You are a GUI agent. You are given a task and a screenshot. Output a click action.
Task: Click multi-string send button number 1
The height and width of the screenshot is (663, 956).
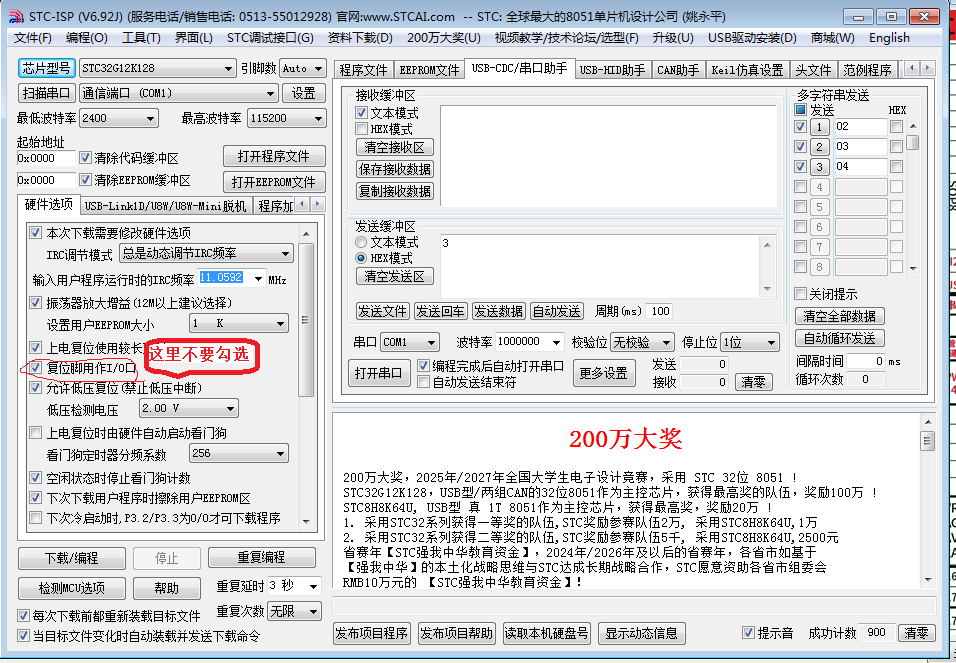[x=819, y=127]
